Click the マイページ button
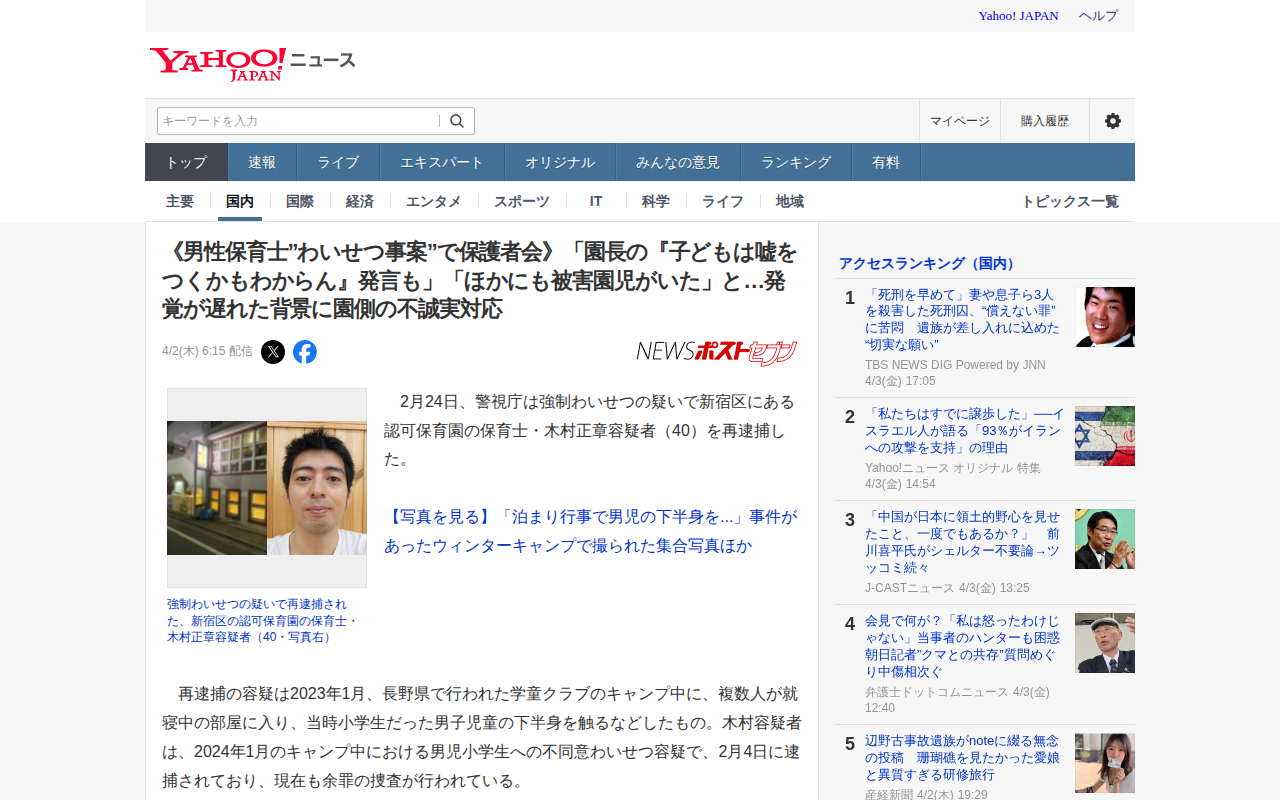Viewport: 1280px width, 800px height. pyautogui.click(x=959, y=121)
